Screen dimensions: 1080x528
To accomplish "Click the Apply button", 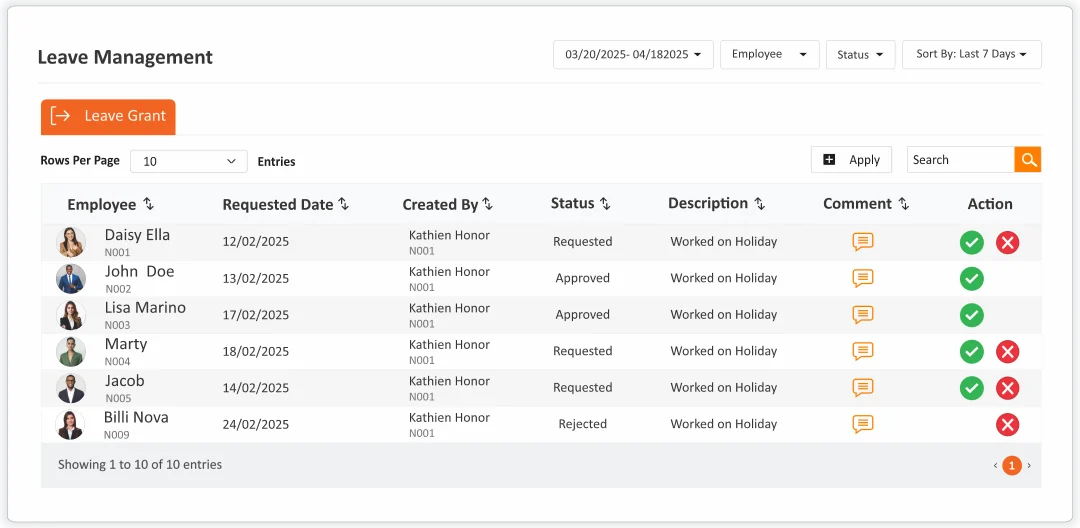I will pos(851,160).
